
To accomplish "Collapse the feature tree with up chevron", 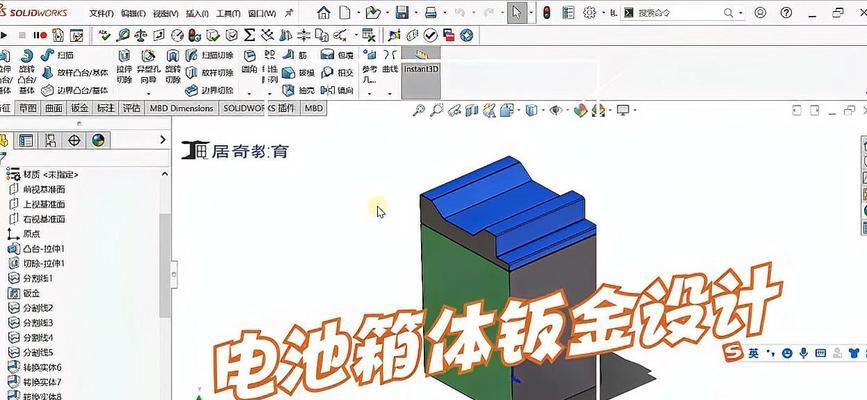I will pos(165,174).
